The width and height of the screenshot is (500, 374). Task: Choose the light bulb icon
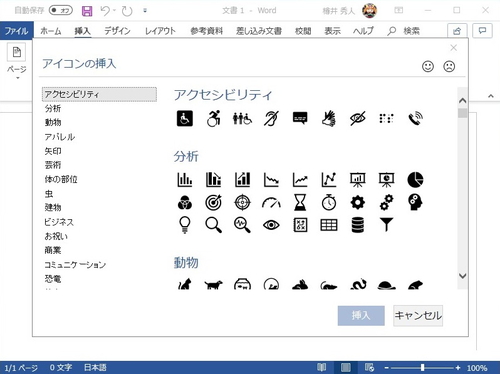pos(185,225)
